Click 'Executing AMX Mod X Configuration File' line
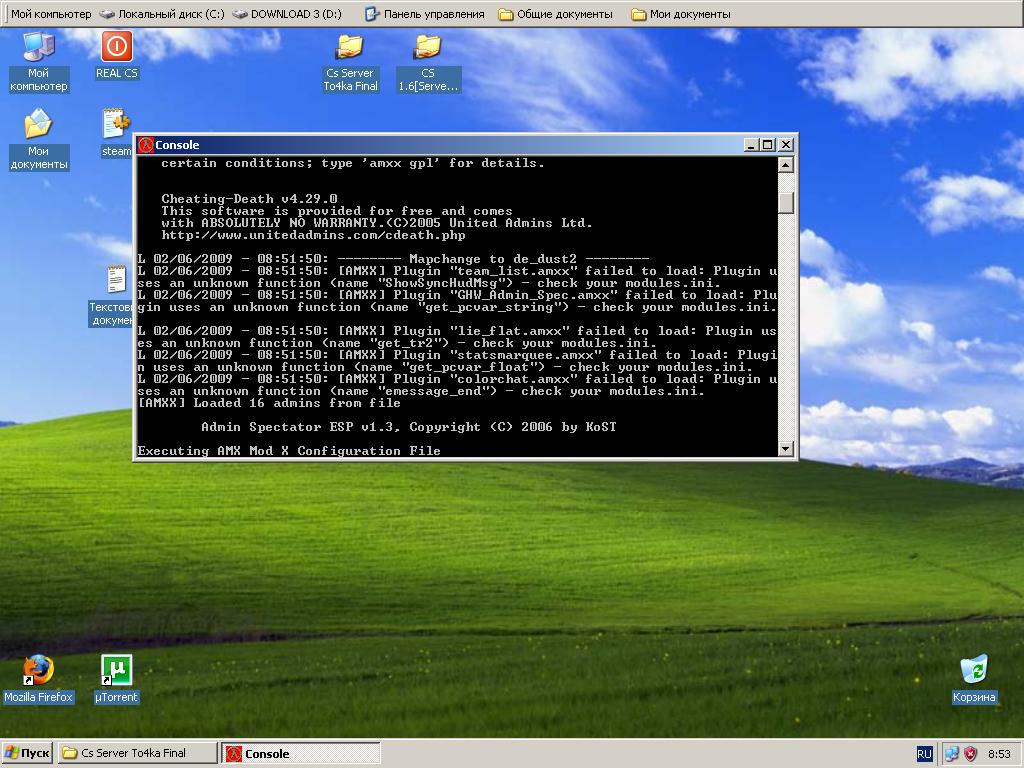Viewport: 1024px width, 768px height. tap(289, 451)
